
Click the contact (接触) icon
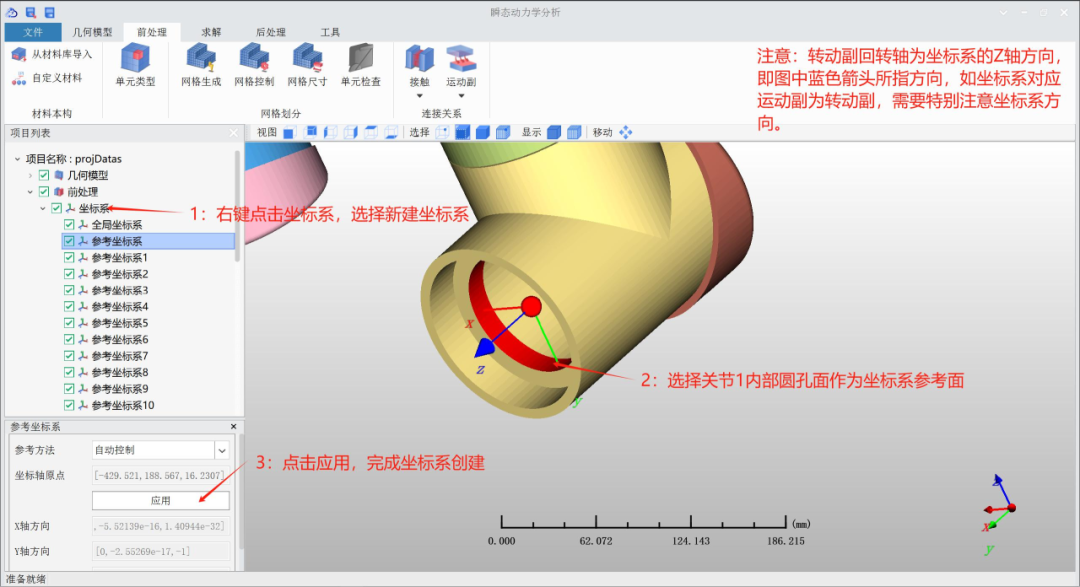pos(419,59)
